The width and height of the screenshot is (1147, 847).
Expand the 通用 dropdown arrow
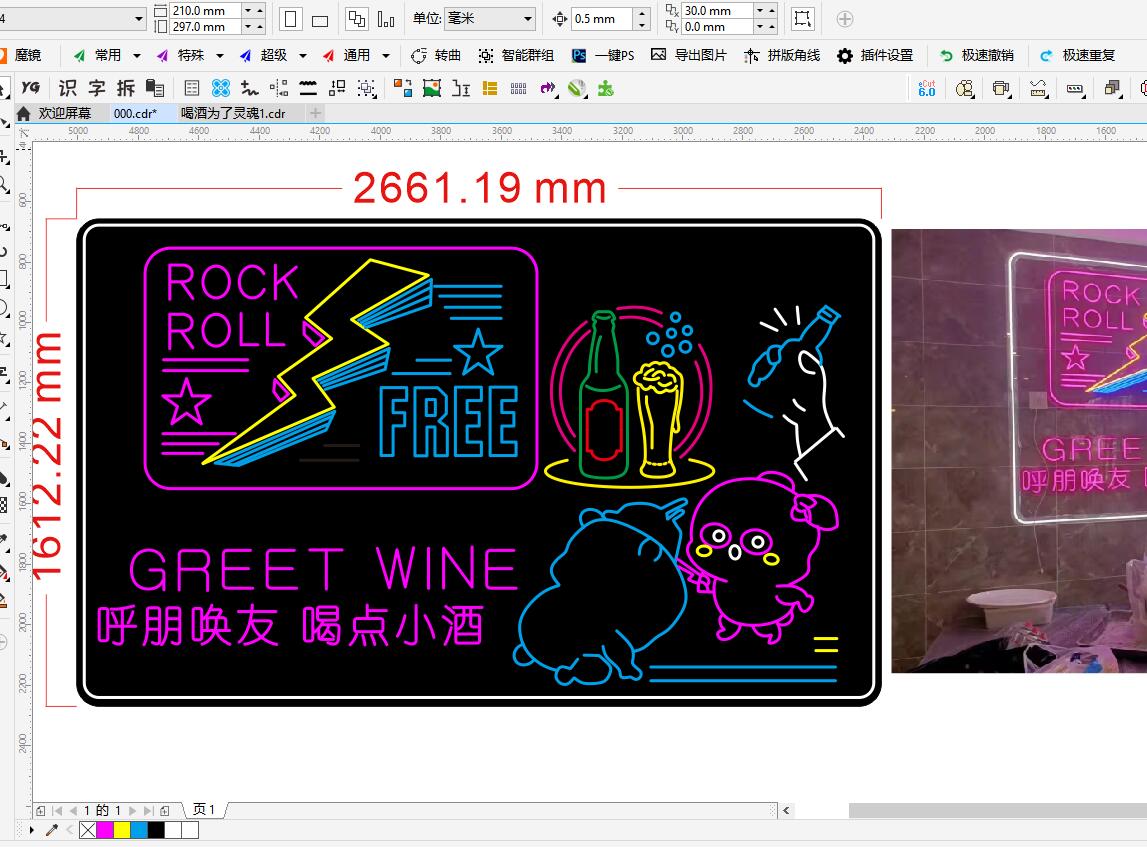386,56
